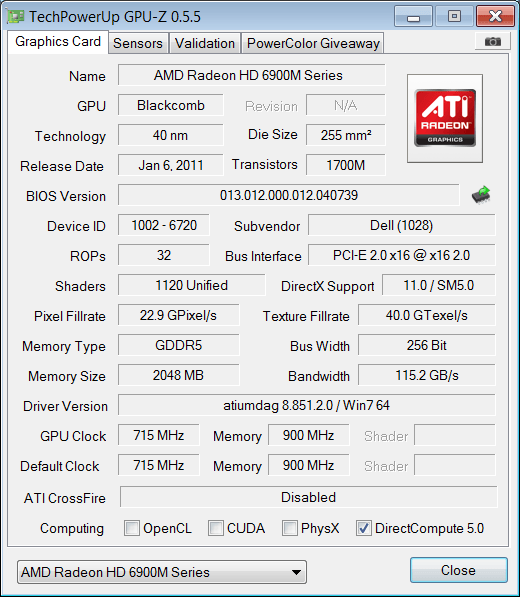Click the ATI Radeon logo image
The image size is (520, 597).
445,118
